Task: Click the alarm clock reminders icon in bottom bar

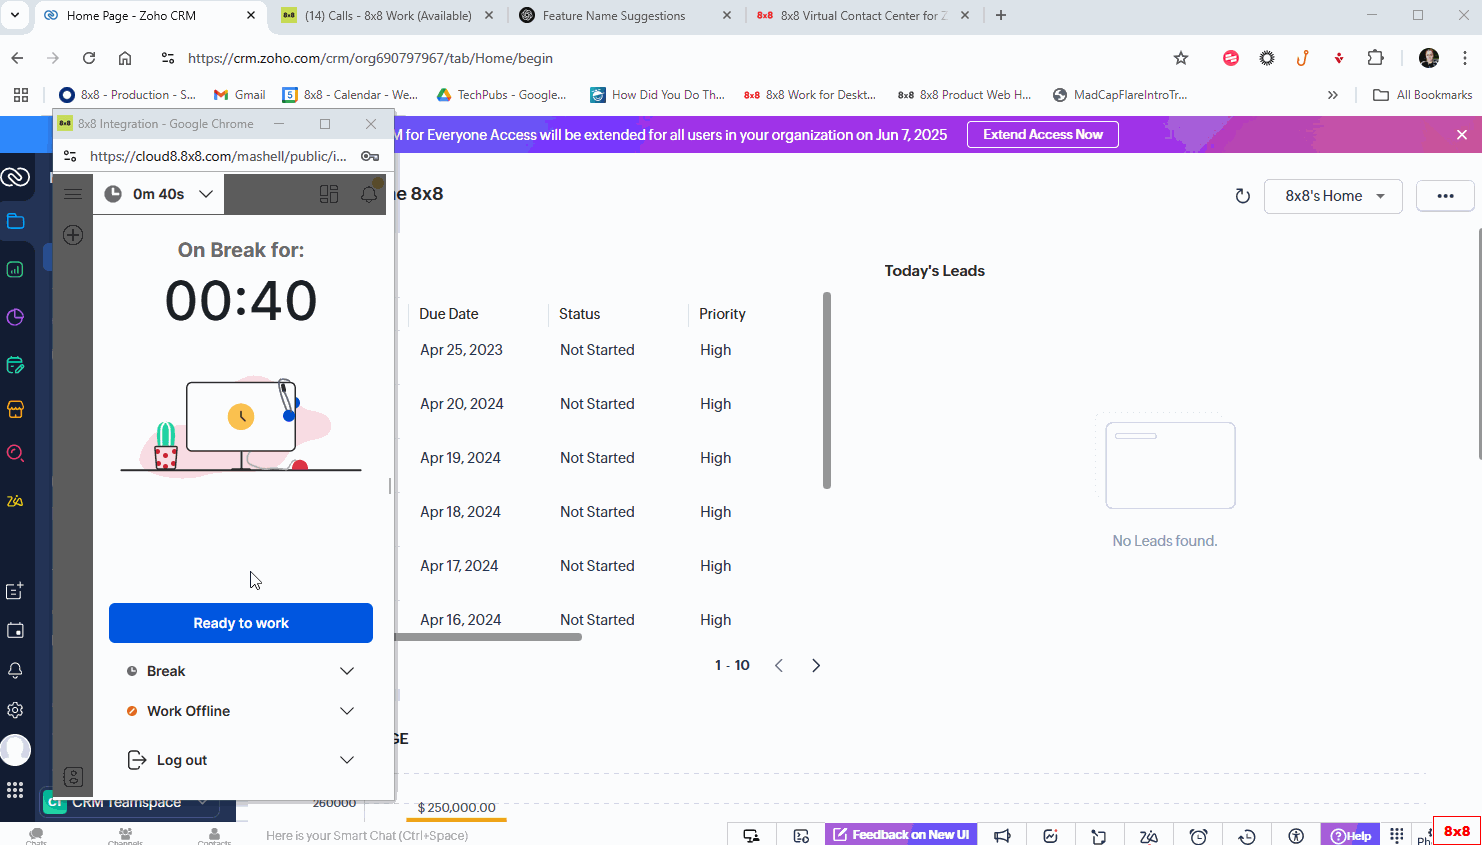Action: coord(1198,836)
